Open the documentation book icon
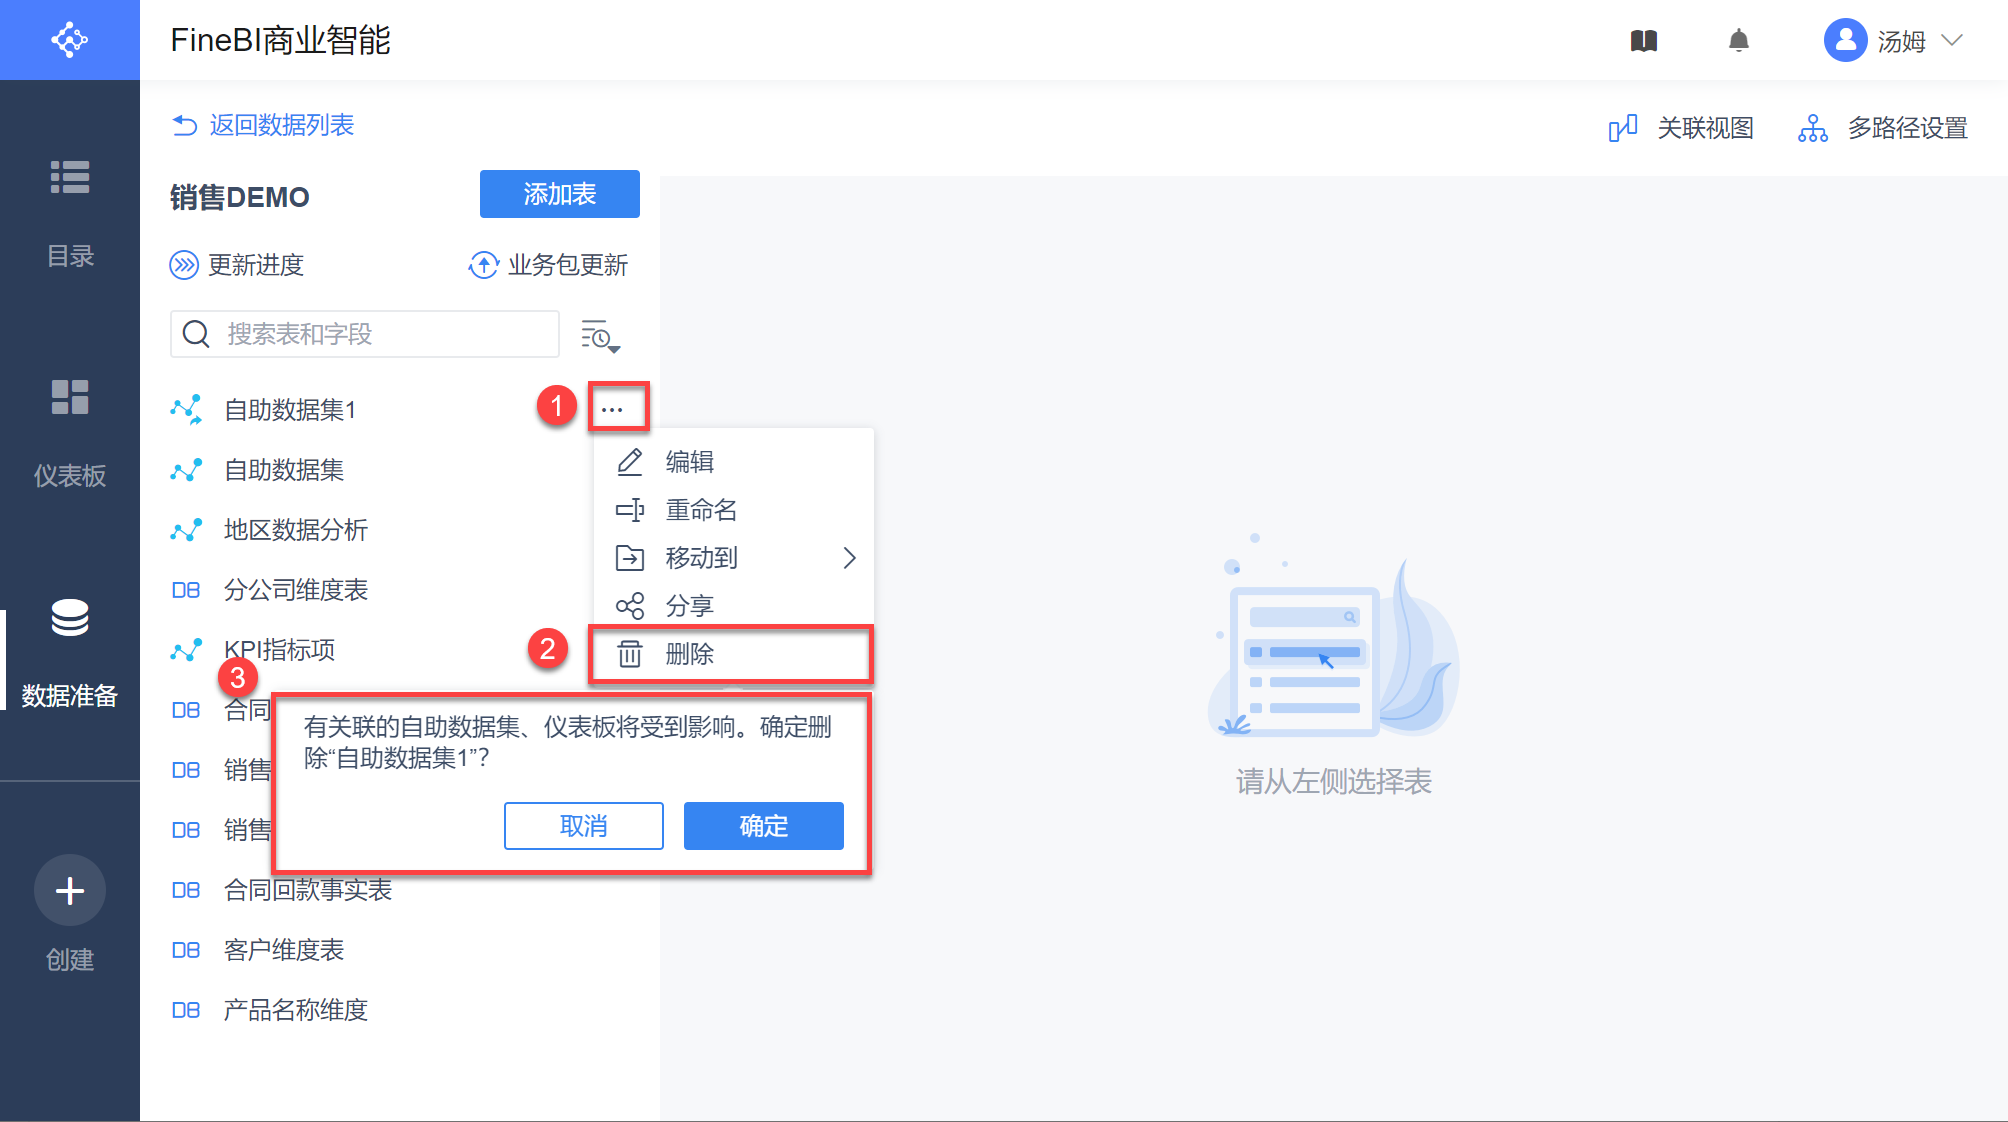The height and width of the screenshot is (1122, 2008). 1643,41
